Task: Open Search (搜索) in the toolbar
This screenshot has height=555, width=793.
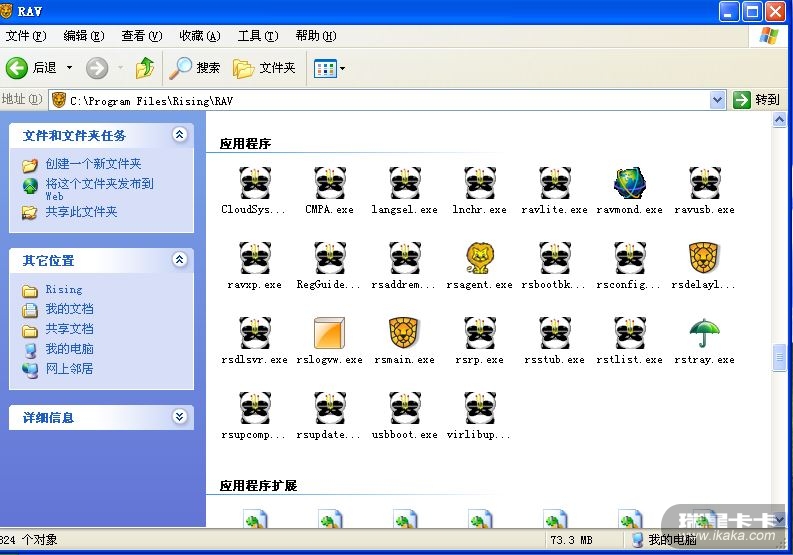Action: pos(195,68)
